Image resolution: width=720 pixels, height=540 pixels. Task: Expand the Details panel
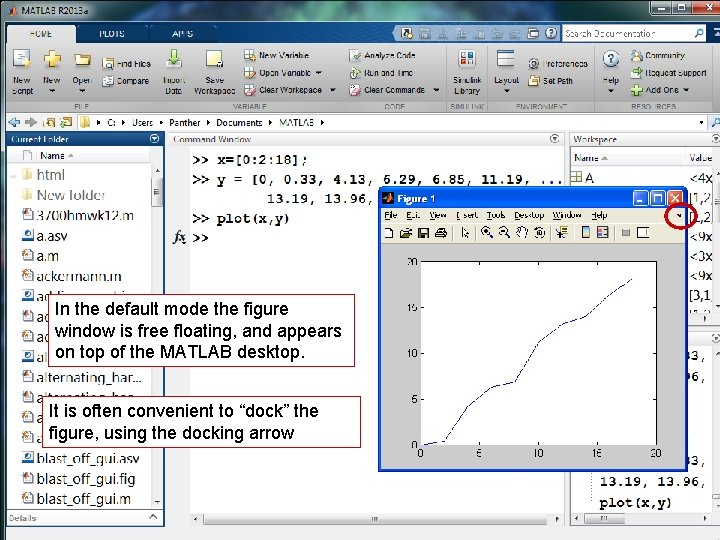[x=153, y=517]
